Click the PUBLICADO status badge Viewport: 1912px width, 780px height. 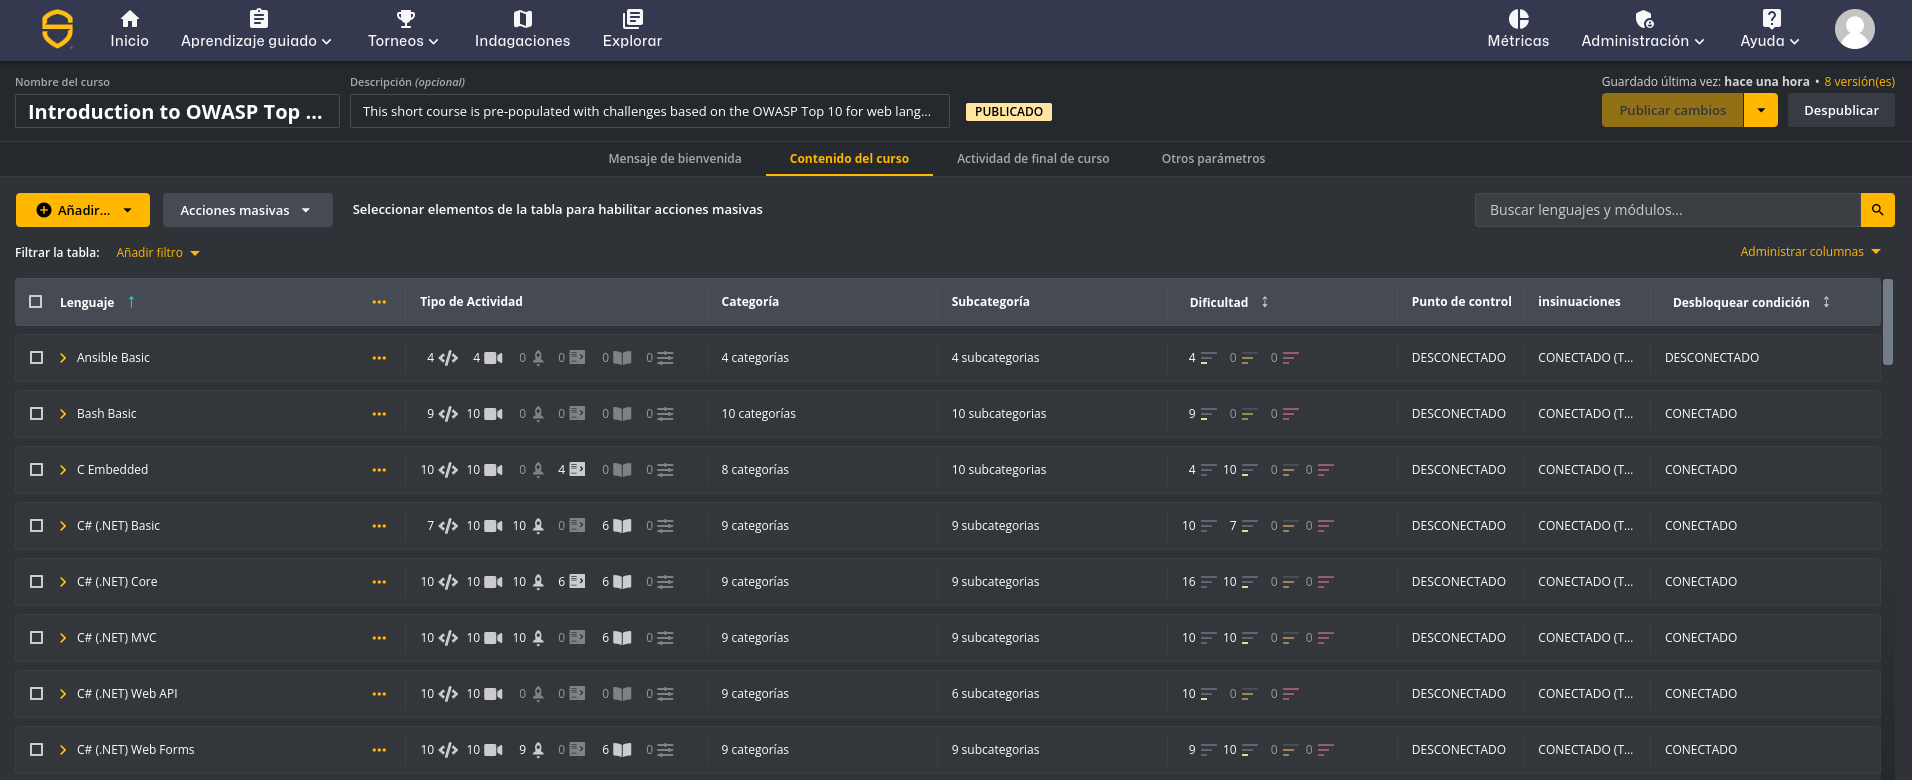tap(1008, 112)
